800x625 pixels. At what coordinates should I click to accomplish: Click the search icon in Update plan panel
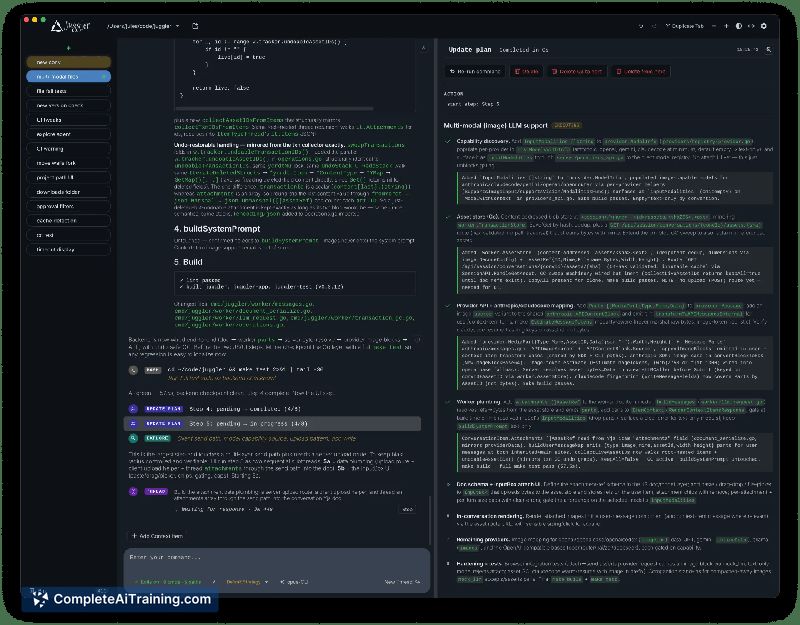coord(768,49)
